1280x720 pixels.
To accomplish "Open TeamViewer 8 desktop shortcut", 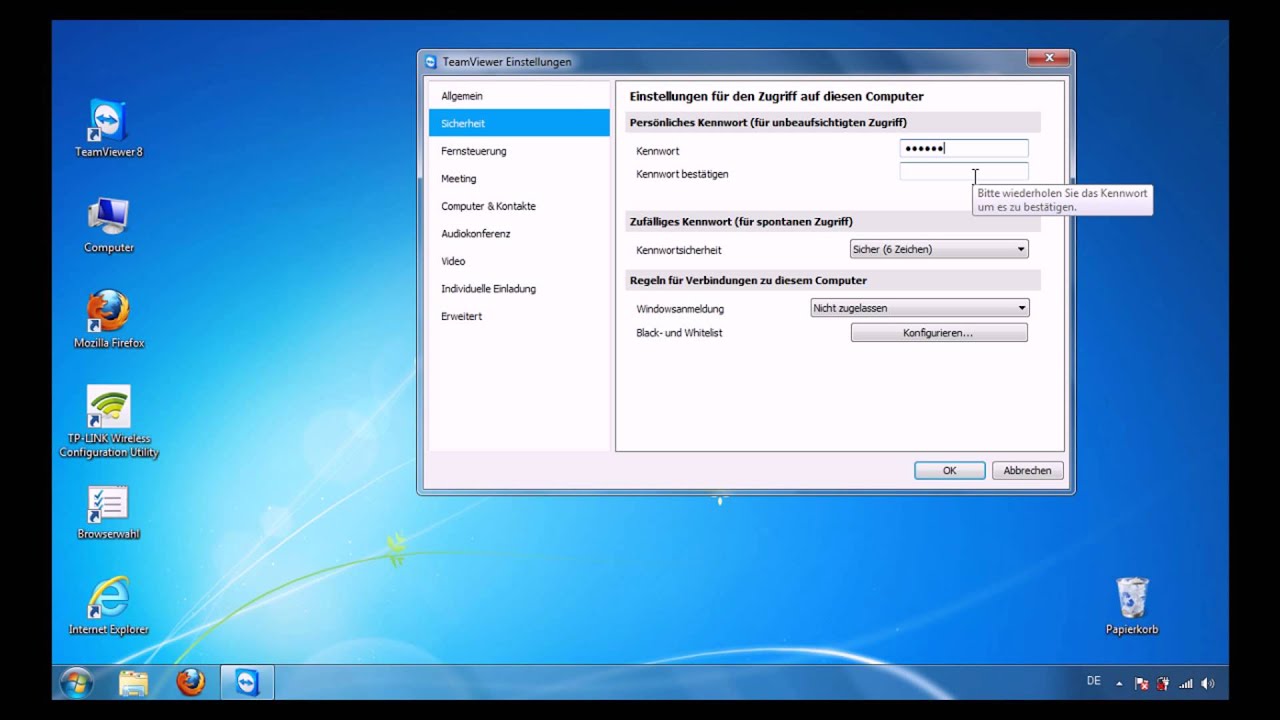I will [108, 128].
